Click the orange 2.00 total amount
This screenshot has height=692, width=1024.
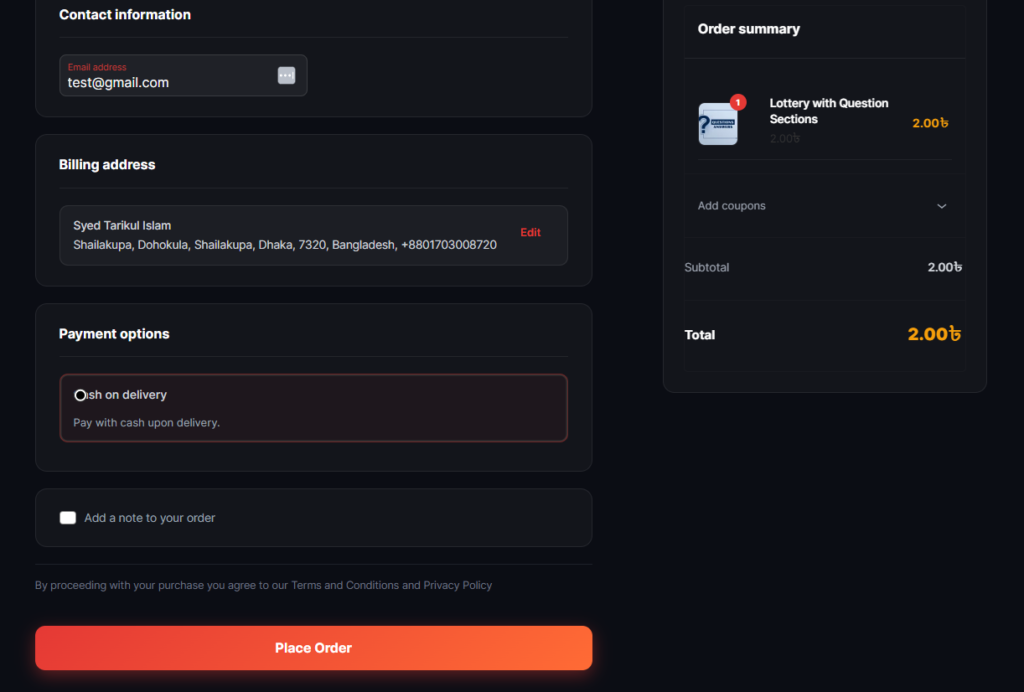click(x=934, y=334)
